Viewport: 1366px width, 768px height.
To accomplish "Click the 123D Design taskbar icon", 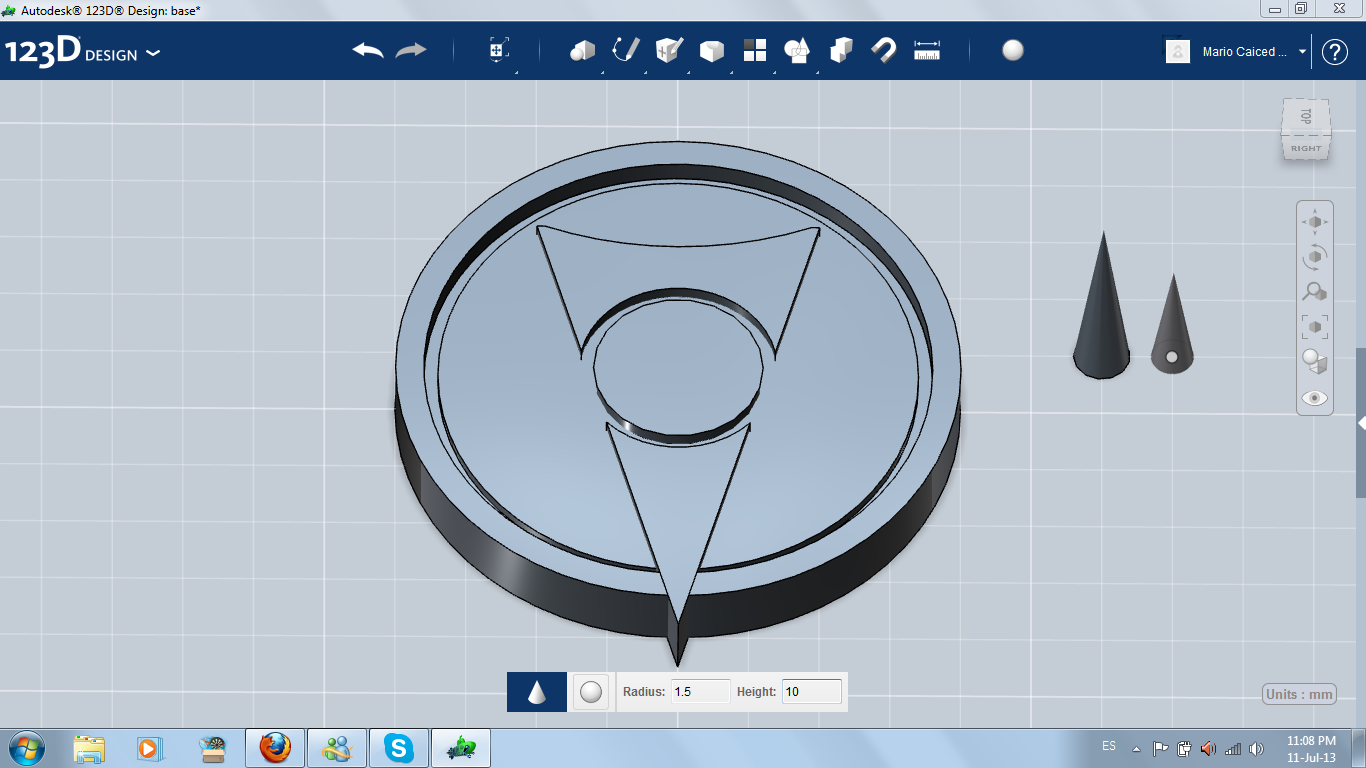I will click(461, 747).
